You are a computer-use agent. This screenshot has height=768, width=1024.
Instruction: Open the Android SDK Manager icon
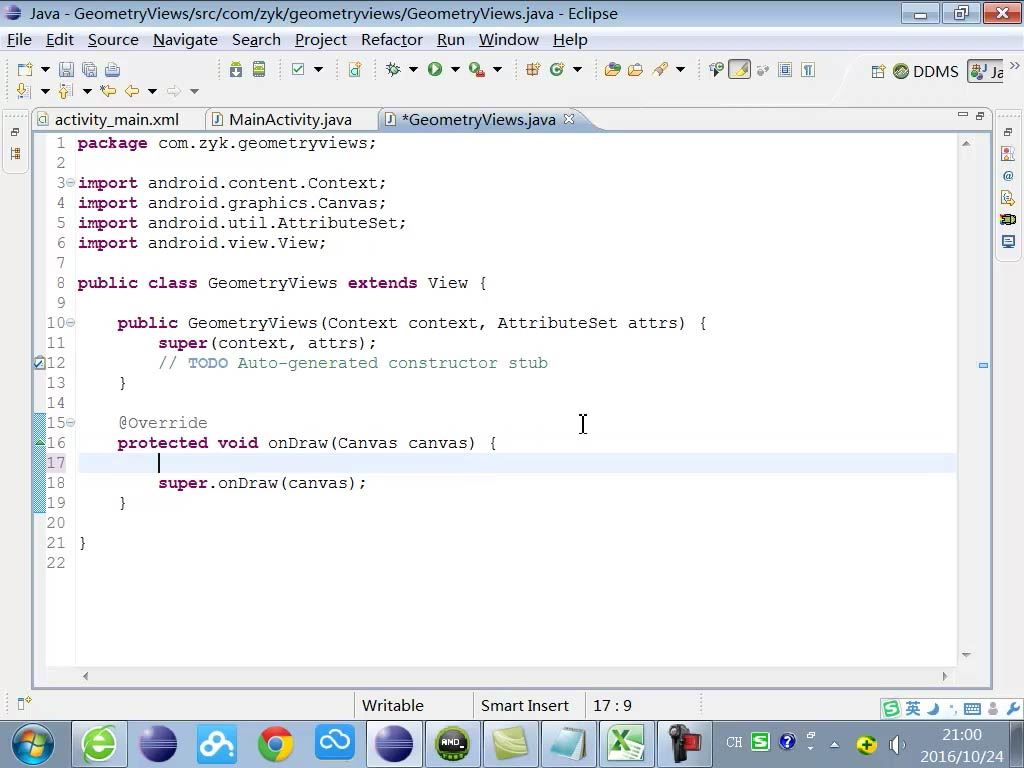tap(236, 69)
